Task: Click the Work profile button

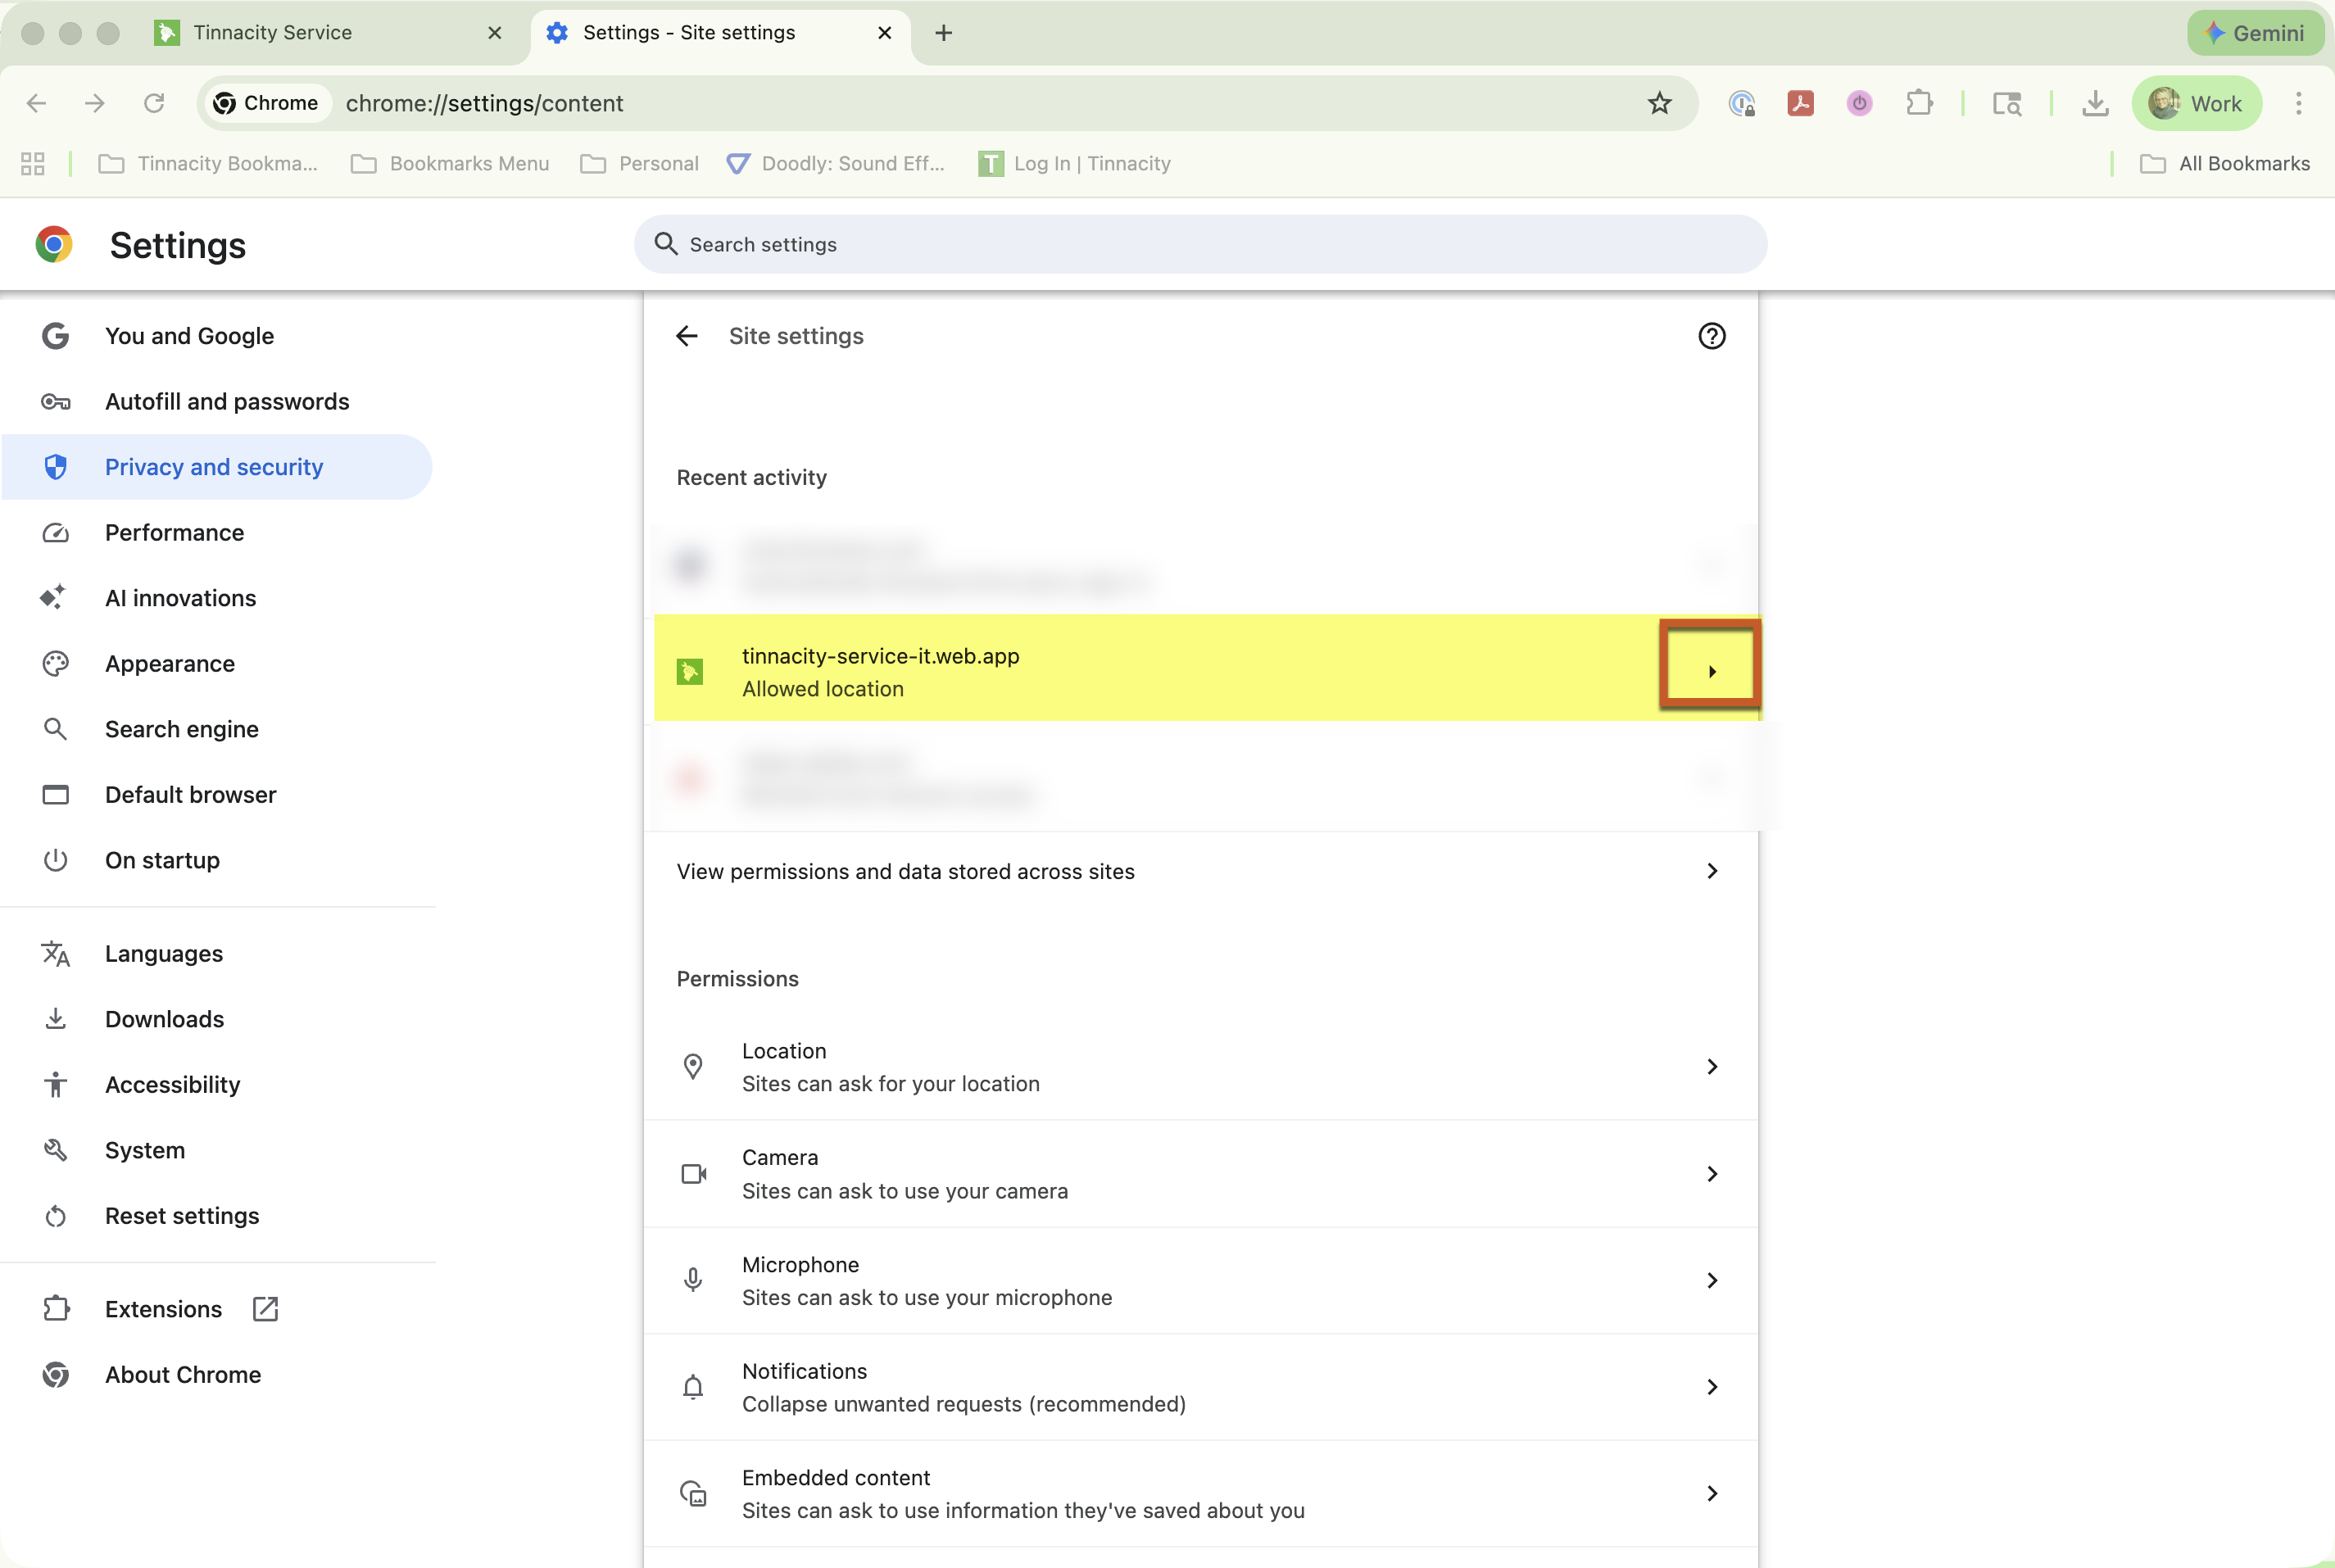Action: (2196, 103)
